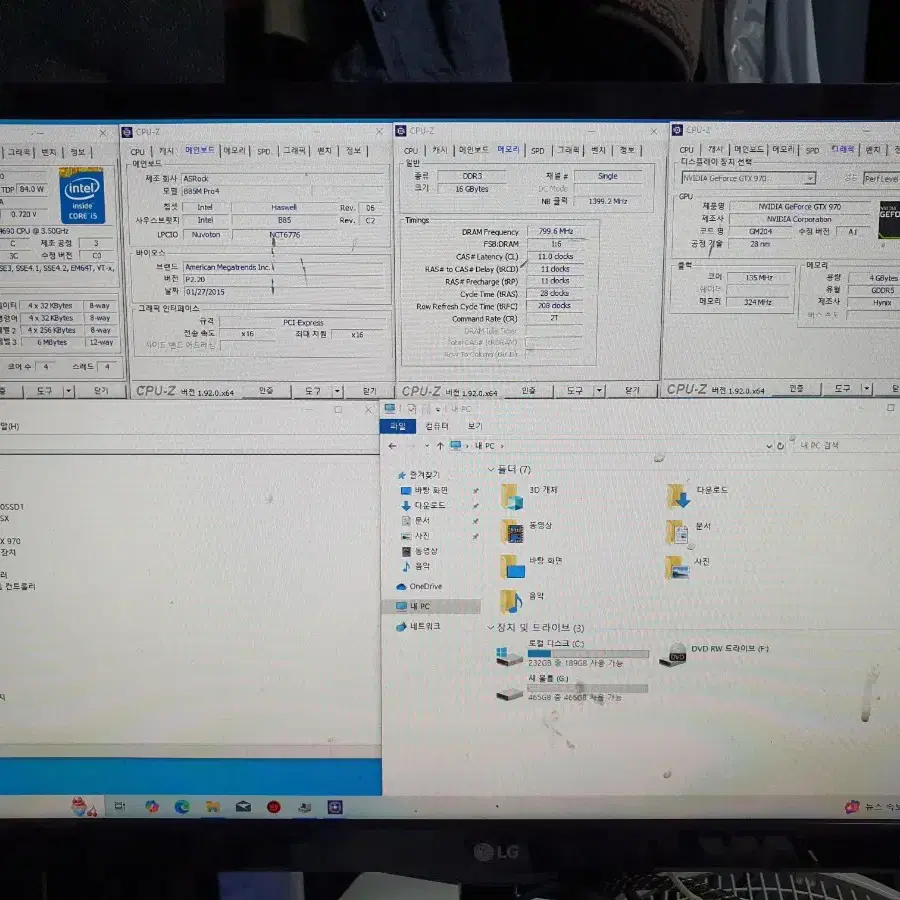
Task: Click 도구 button in DDR3 memory CPU-Z
Action: (x=575, y=390)
